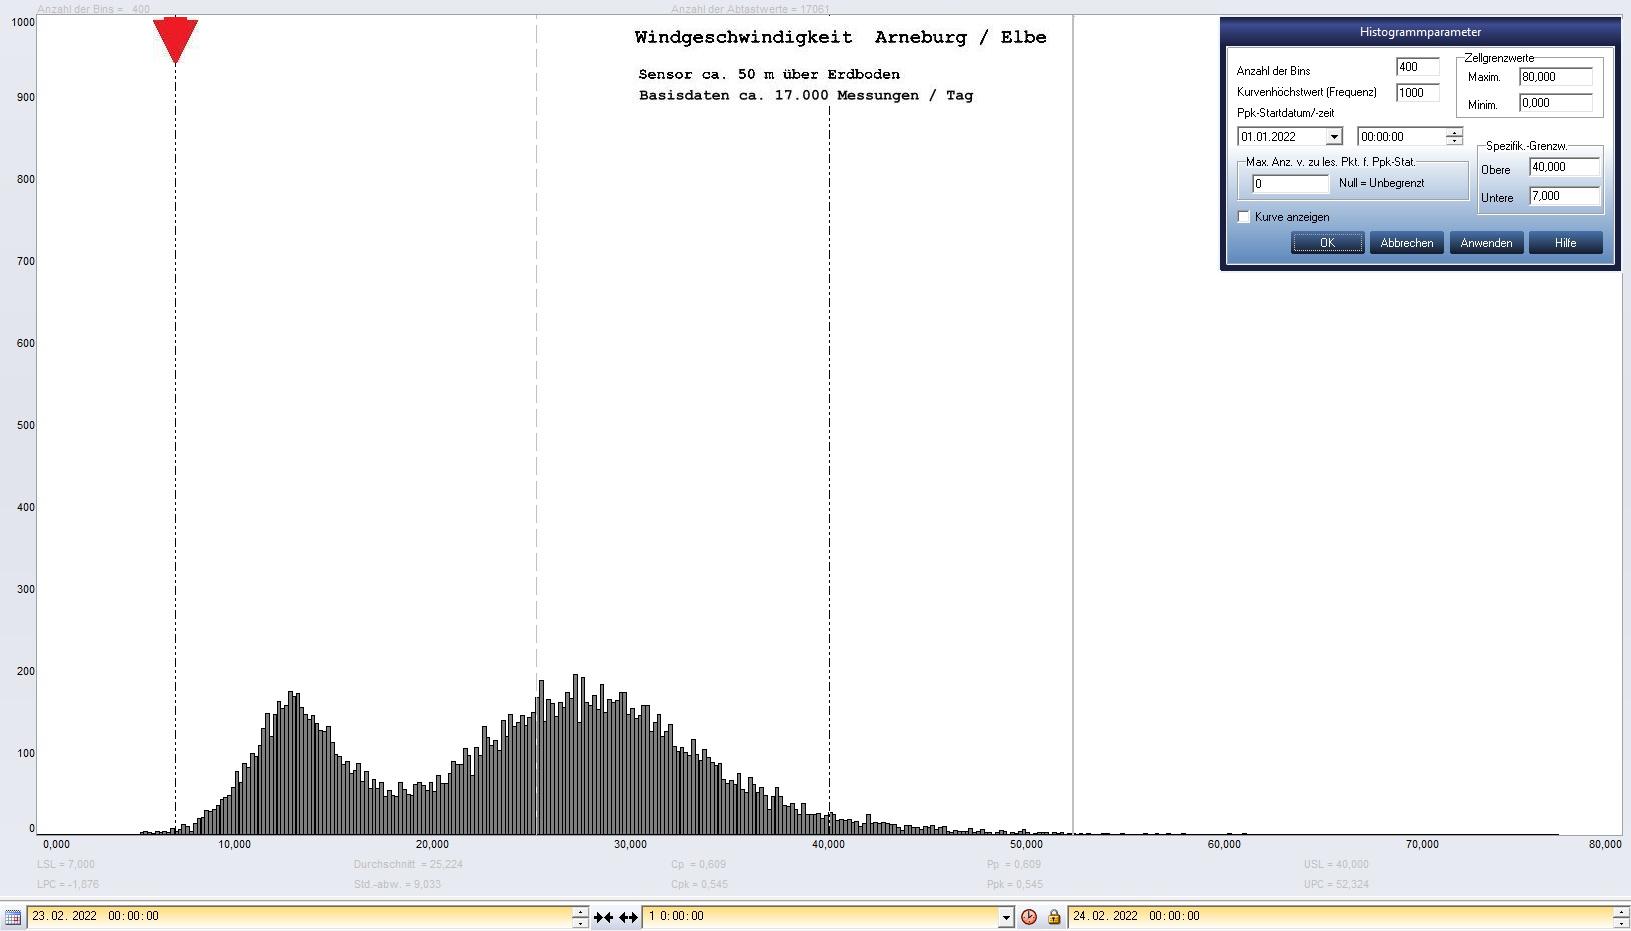The width and height of the screenshot is (1631, 931).
Task: Click the red clock icon
Action: point(1029,917)
